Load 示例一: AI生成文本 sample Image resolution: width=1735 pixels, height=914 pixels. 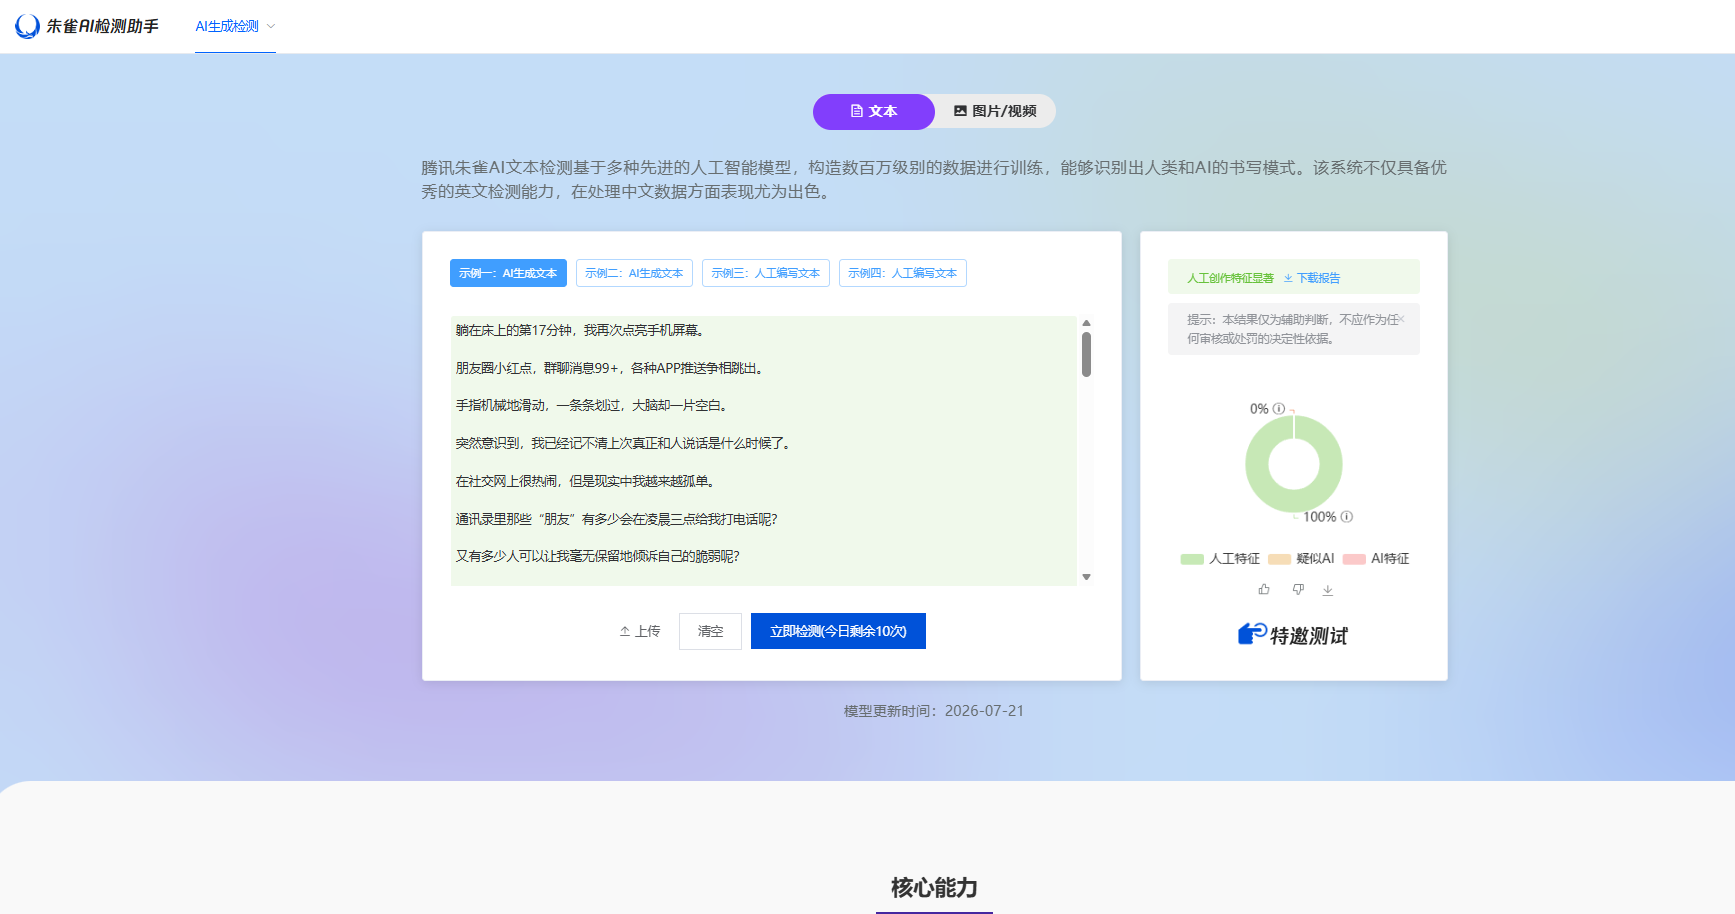[508, 273]
